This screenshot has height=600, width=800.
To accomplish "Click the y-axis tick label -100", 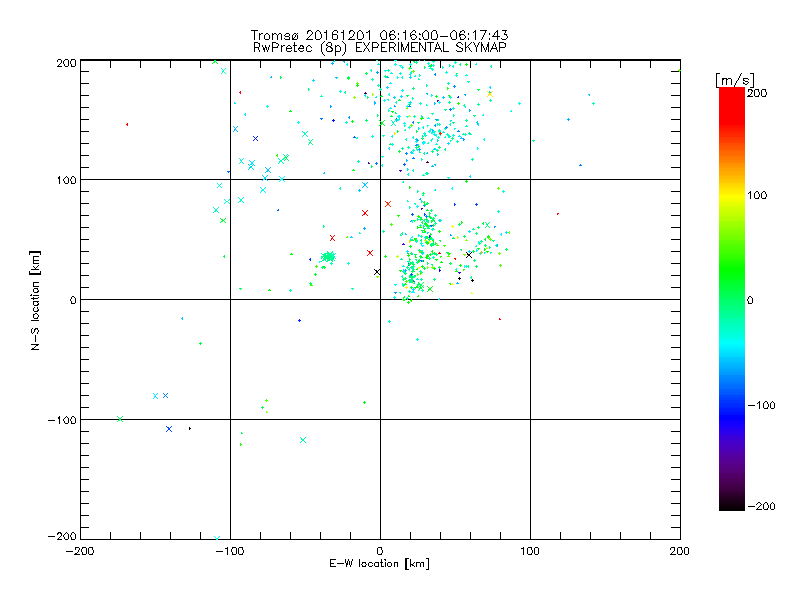I will pos(62,420).
